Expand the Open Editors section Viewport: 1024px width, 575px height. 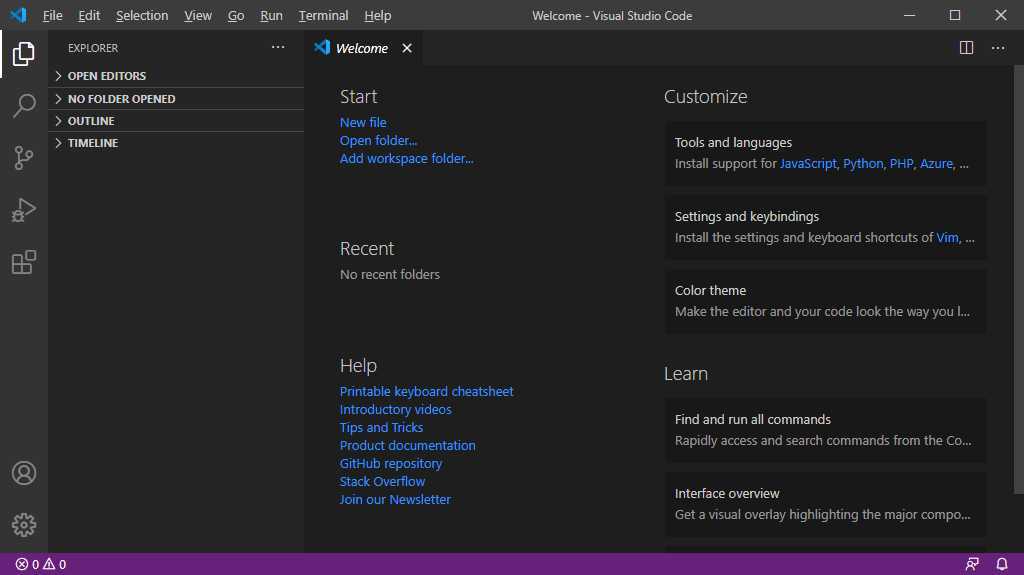coord(176,76)
